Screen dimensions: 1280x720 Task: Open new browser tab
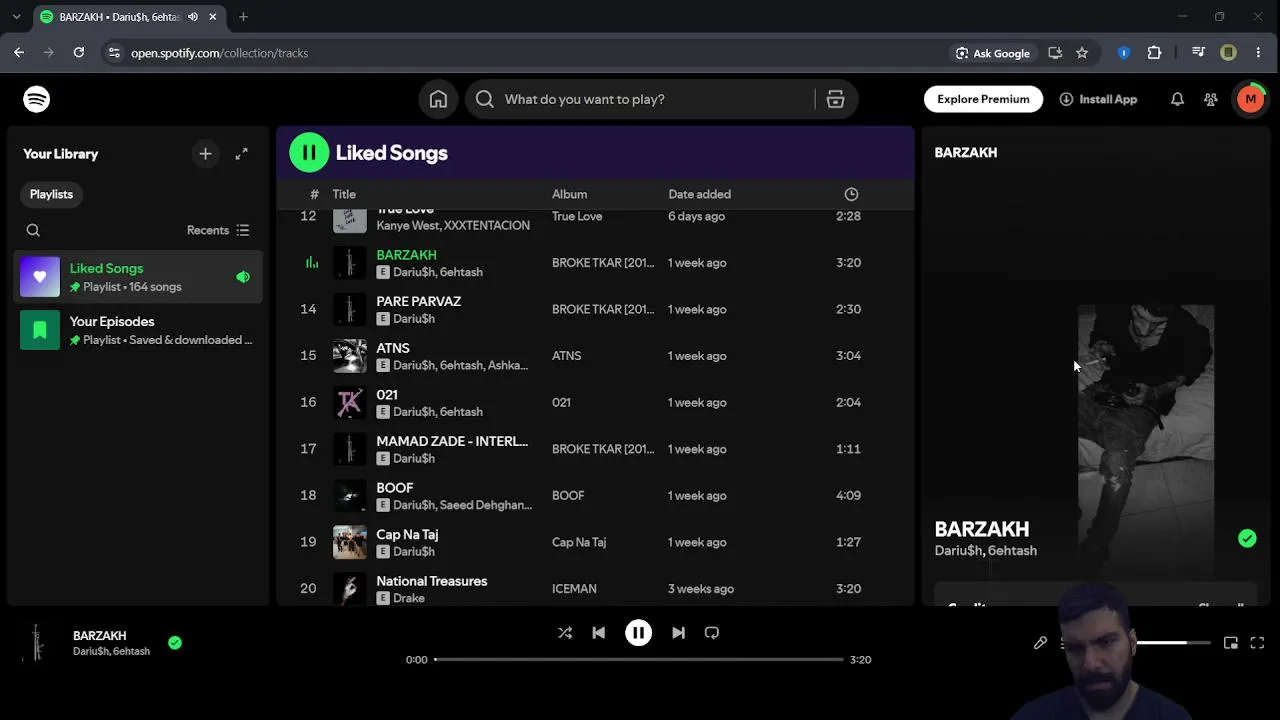243,17
